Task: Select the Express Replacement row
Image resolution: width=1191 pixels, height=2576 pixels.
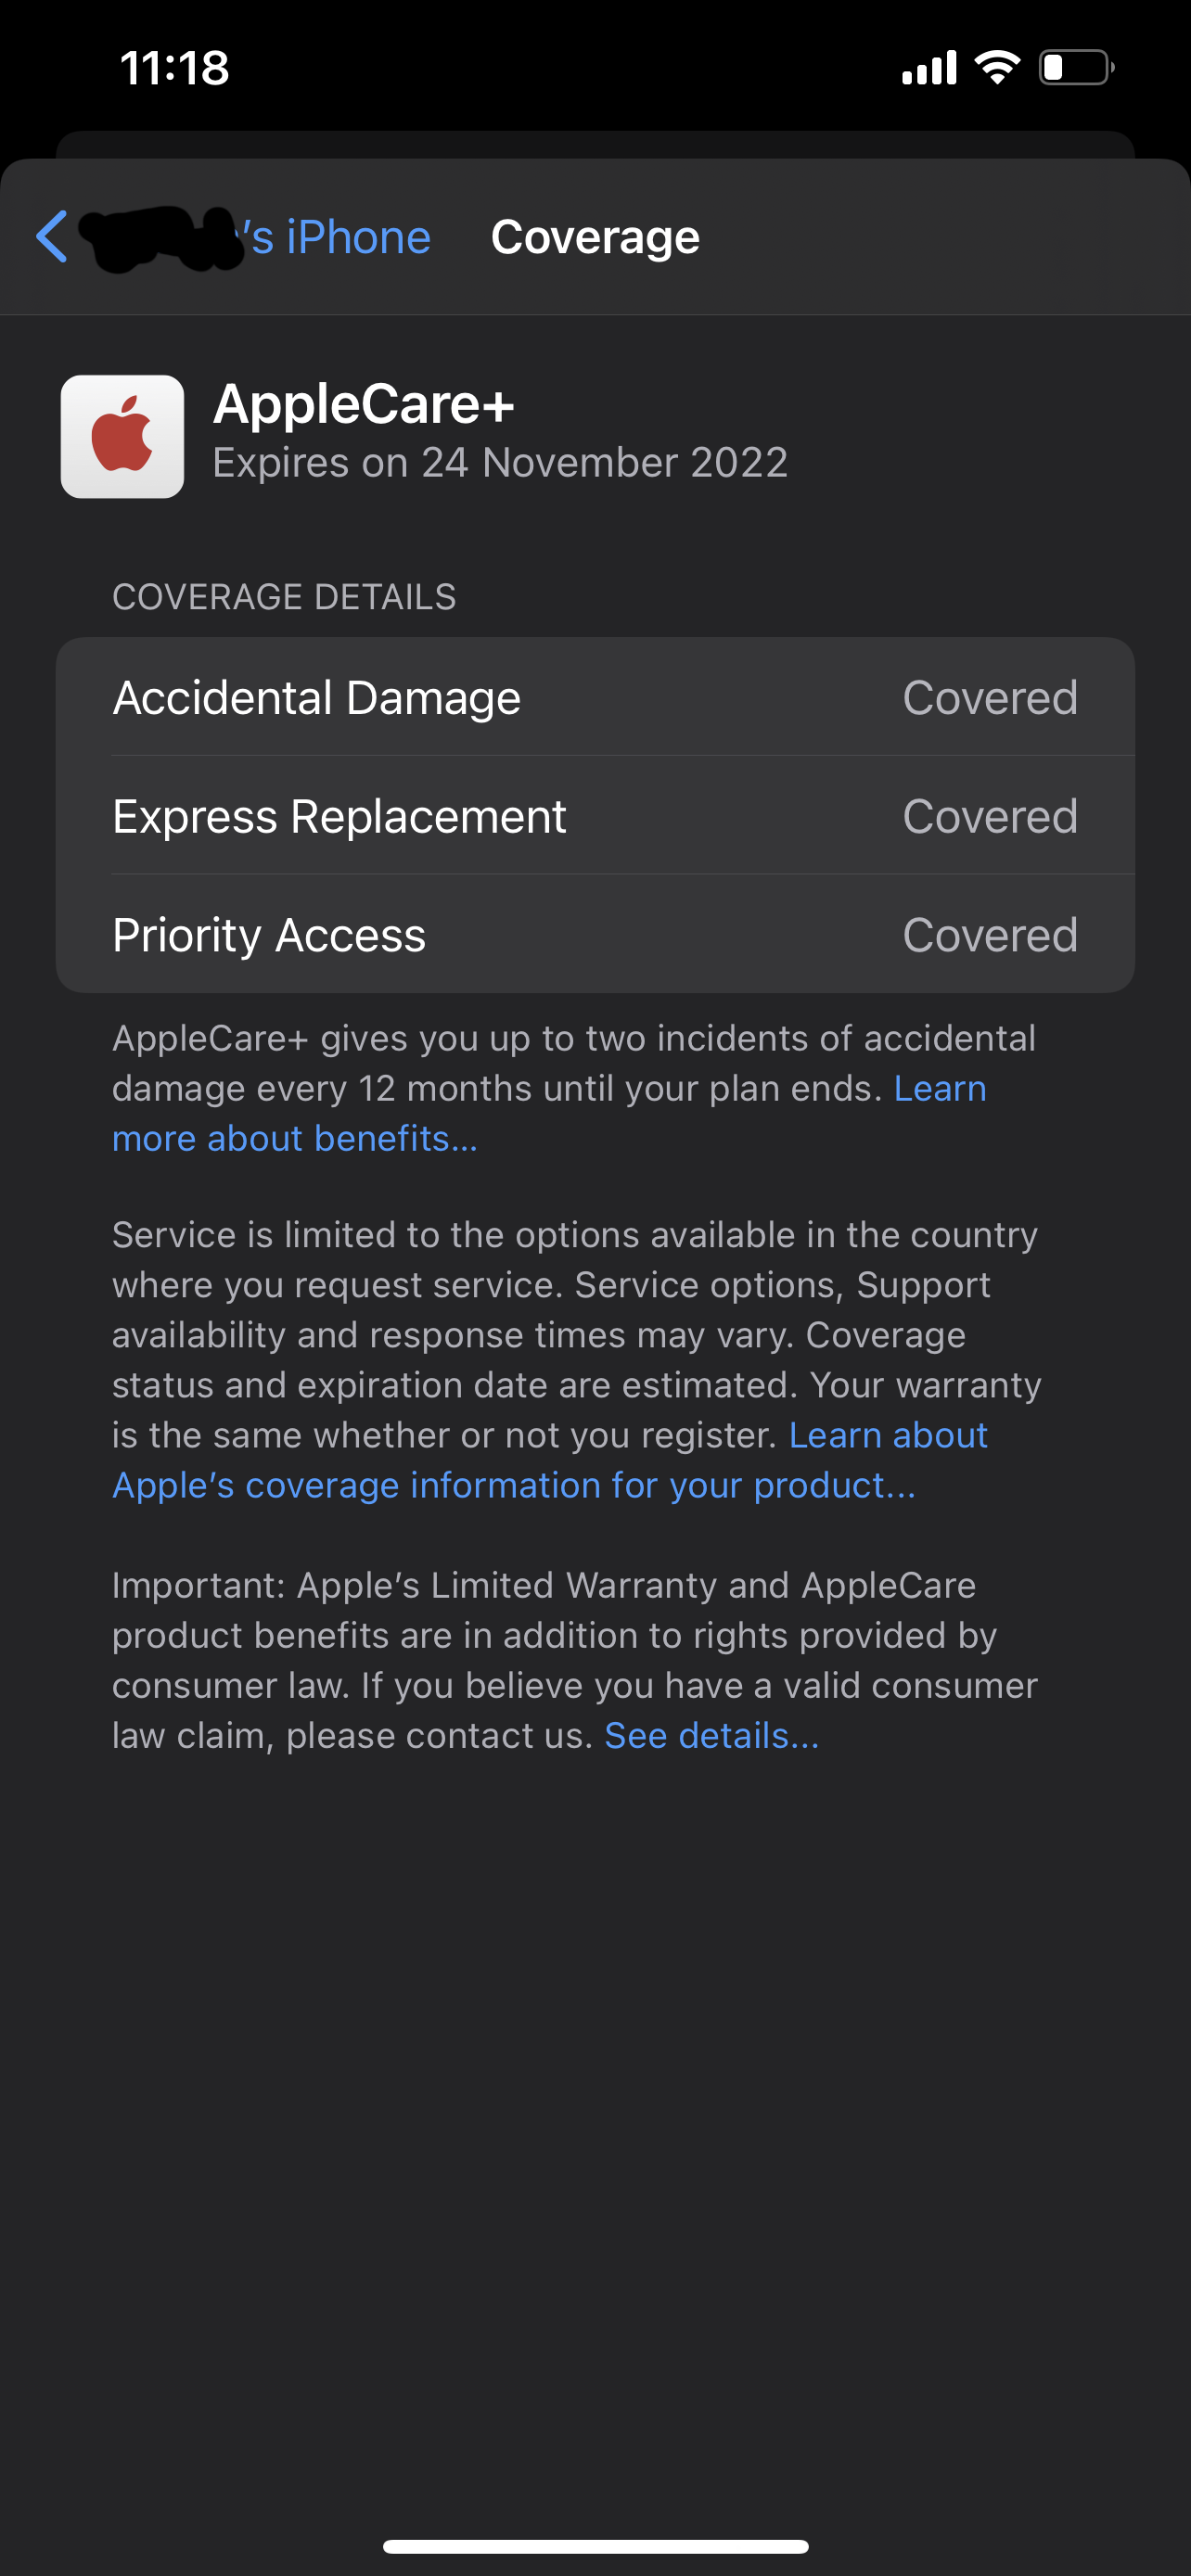Action: coord(340,816)
